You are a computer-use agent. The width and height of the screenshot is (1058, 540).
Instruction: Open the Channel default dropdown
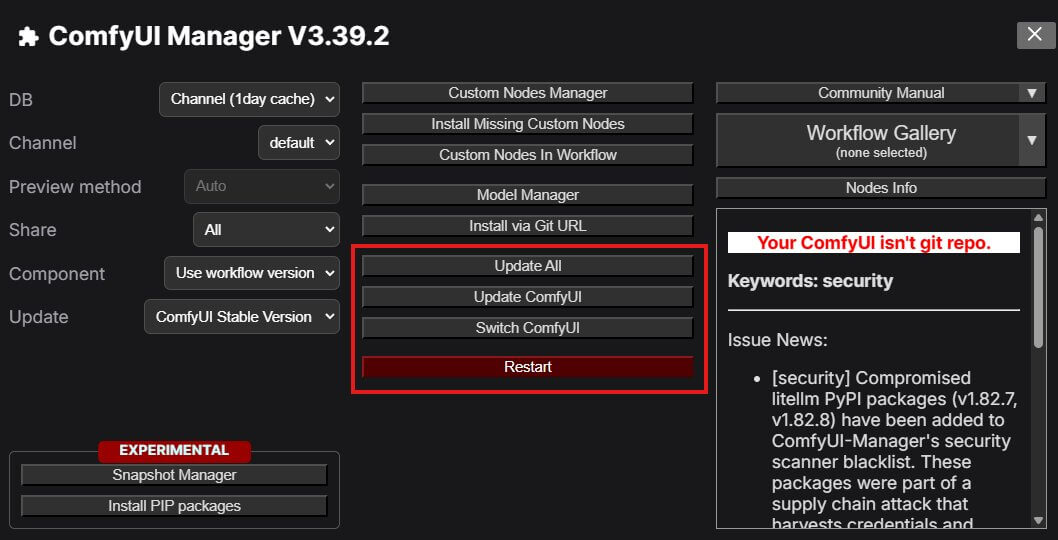click(299, 142)
